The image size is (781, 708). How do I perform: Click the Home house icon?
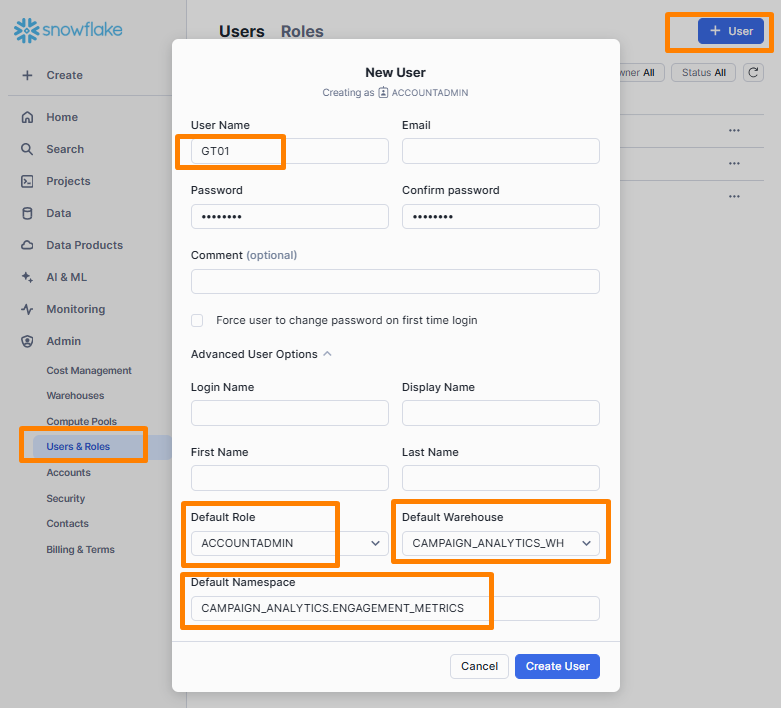coord(27,117)
